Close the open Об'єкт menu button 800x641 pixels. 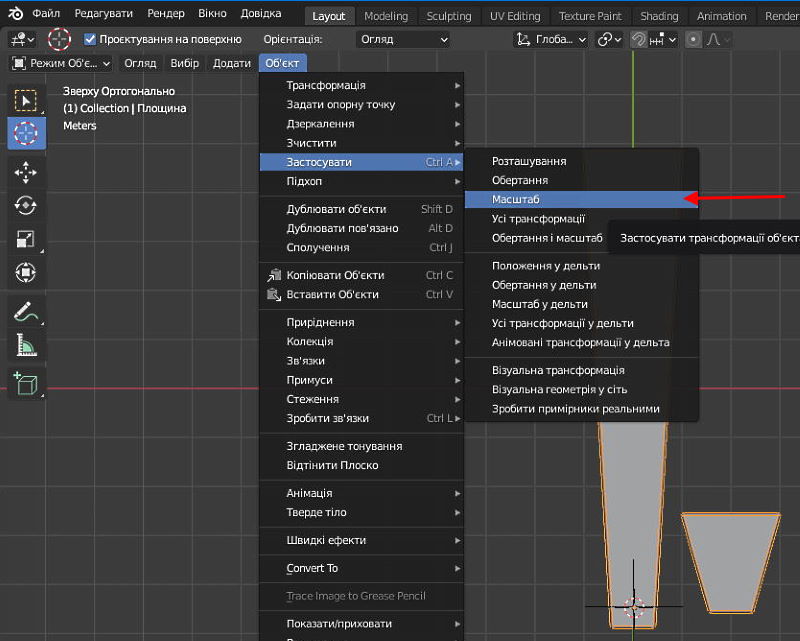tap(282, 63)
